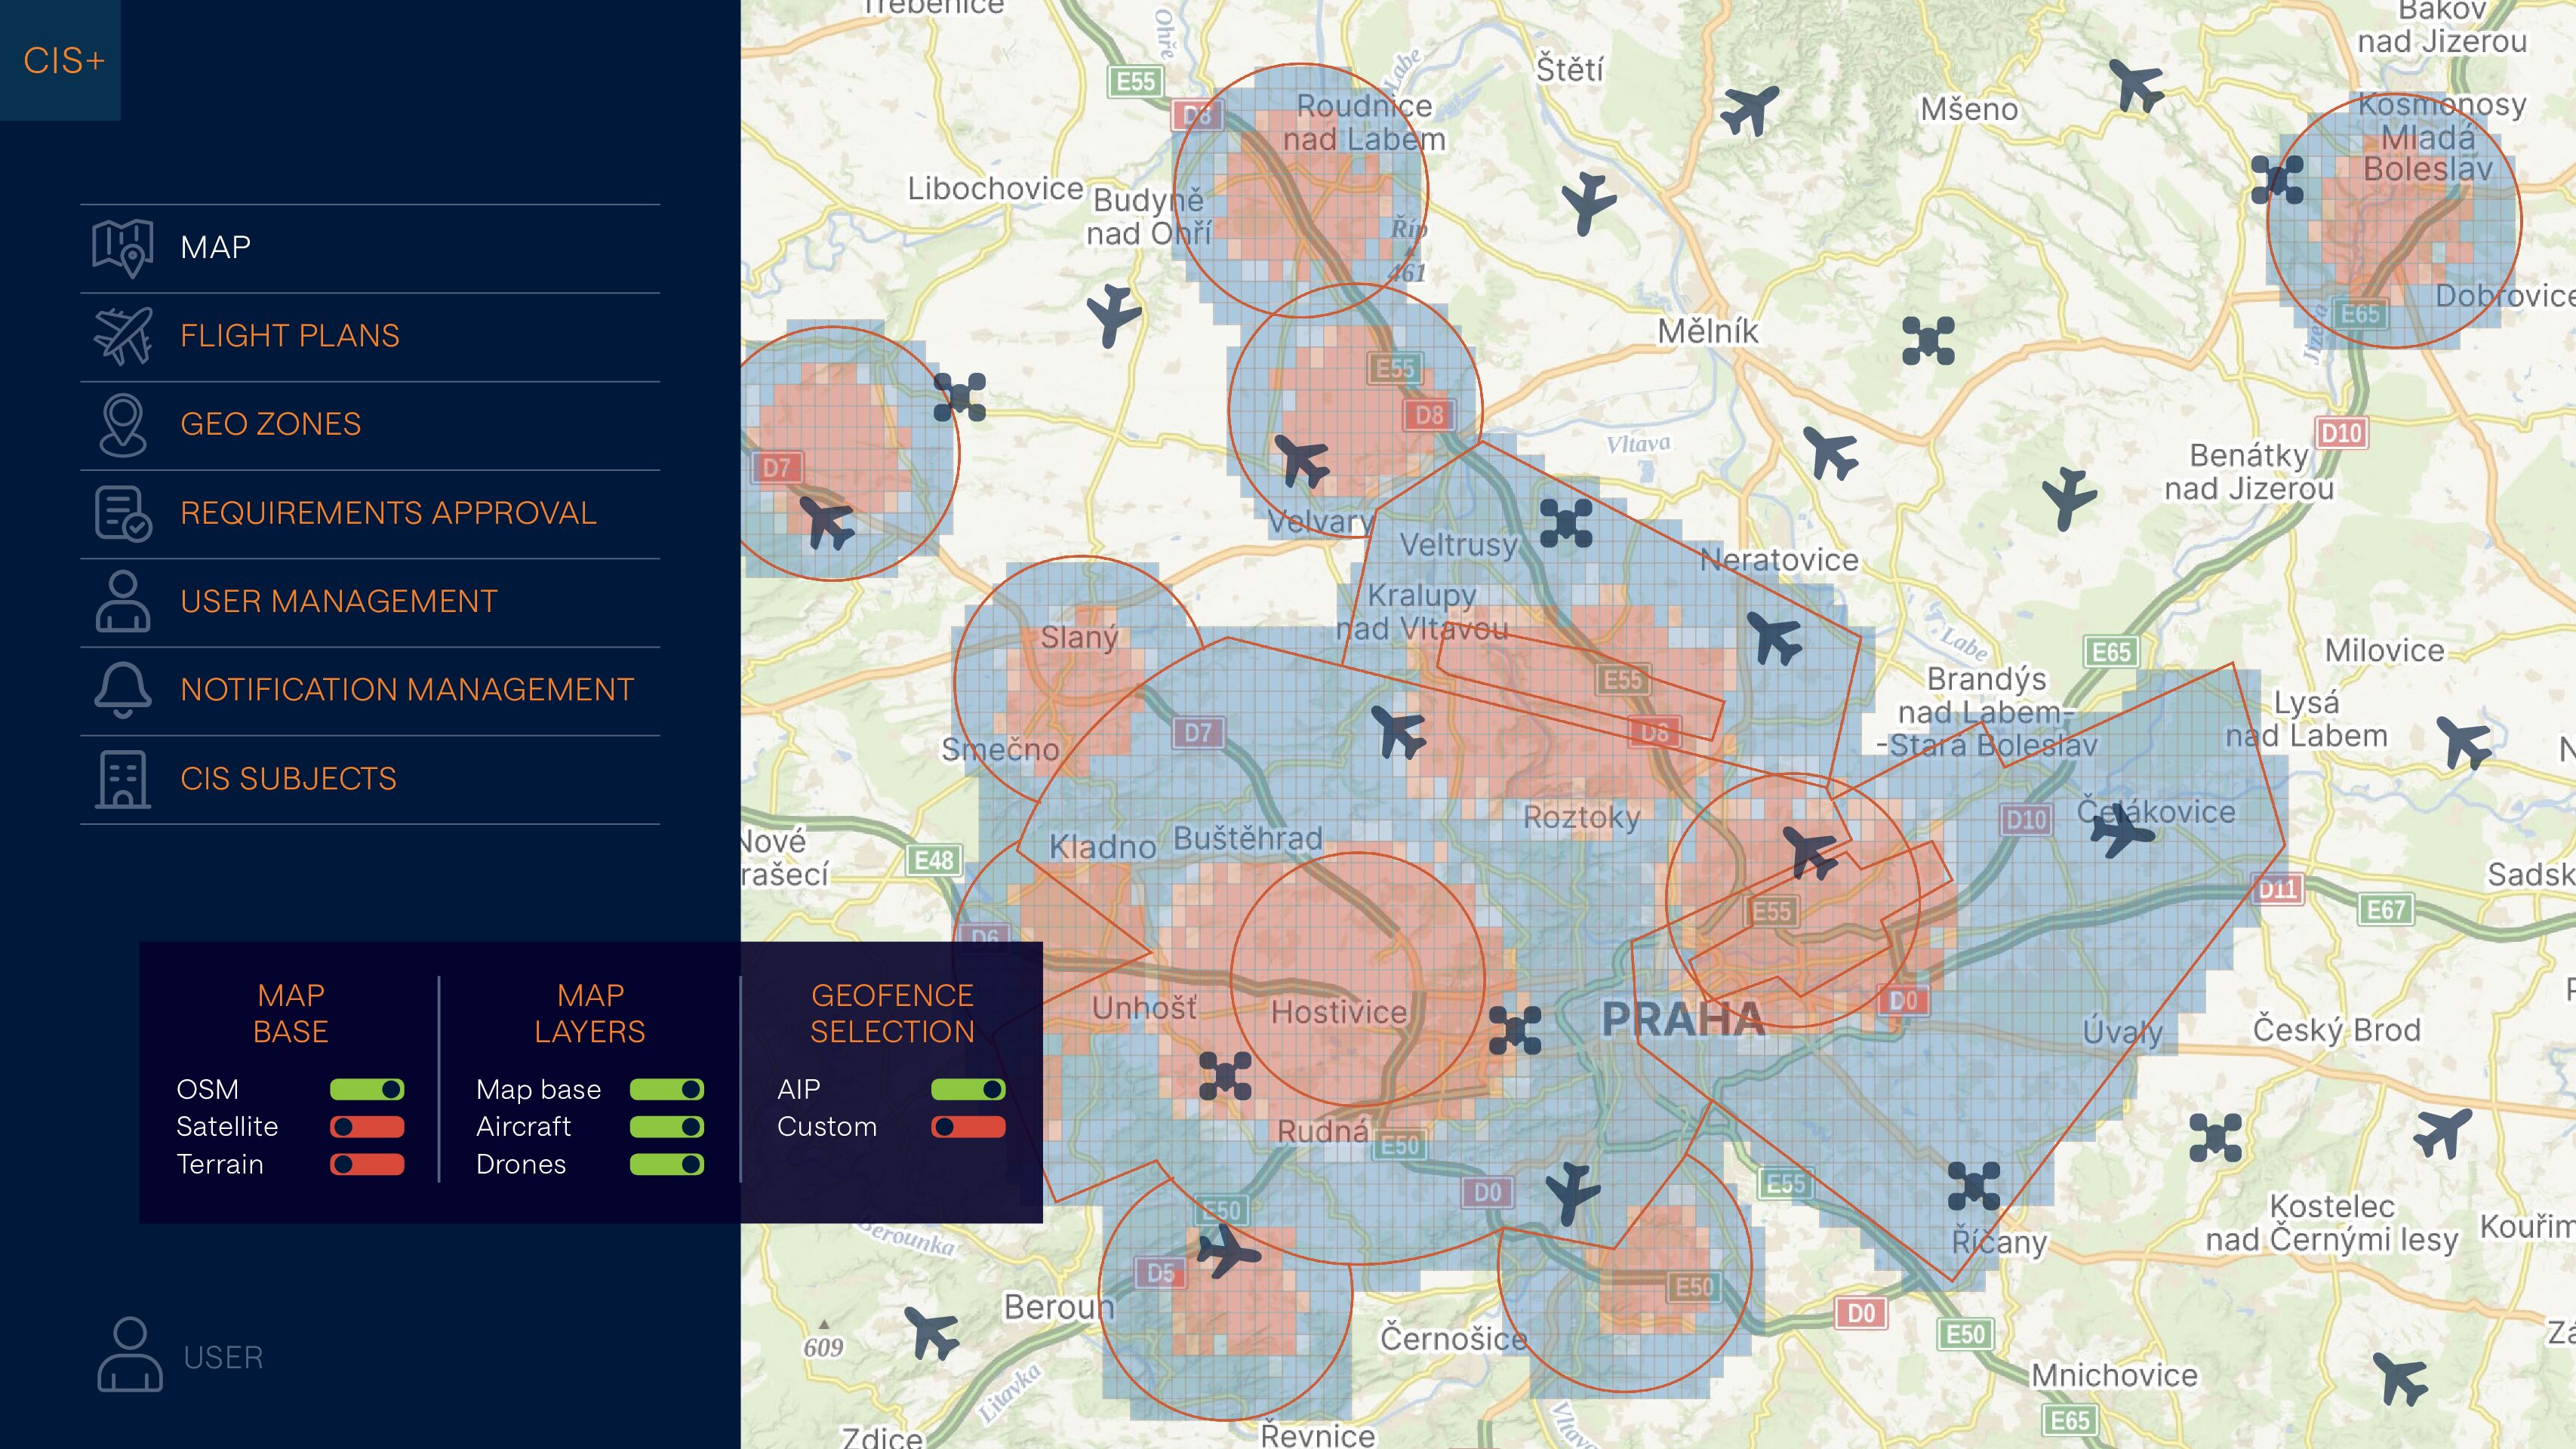
Task: Click the Geo Zones pin icon
Action: pos(122,425)
